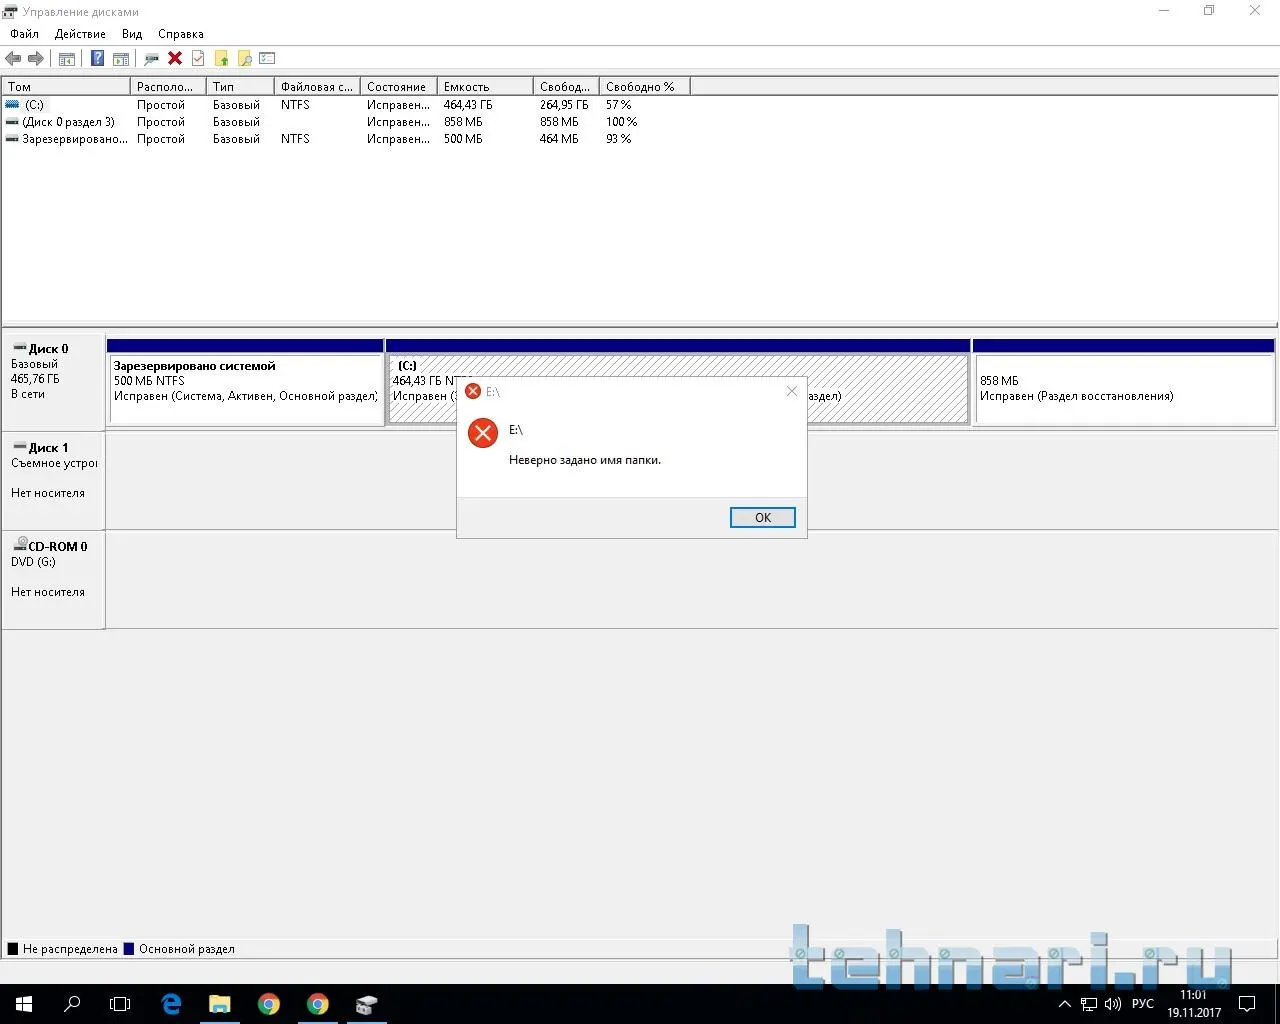Switch to the Disk Management taskbar icon
The width and height of the screenshot is (1280, 1024).
click(x=365, y=1004)
